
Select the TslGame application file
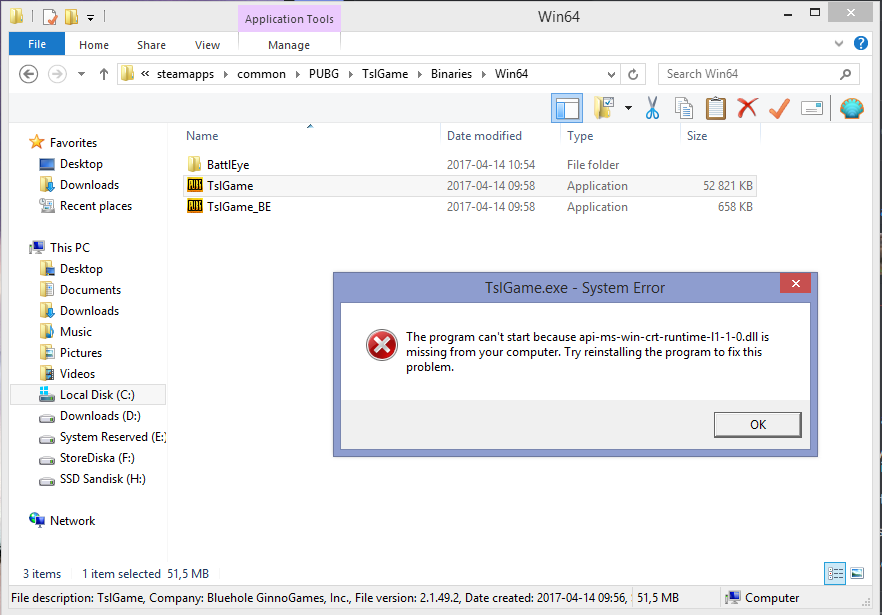470,186
